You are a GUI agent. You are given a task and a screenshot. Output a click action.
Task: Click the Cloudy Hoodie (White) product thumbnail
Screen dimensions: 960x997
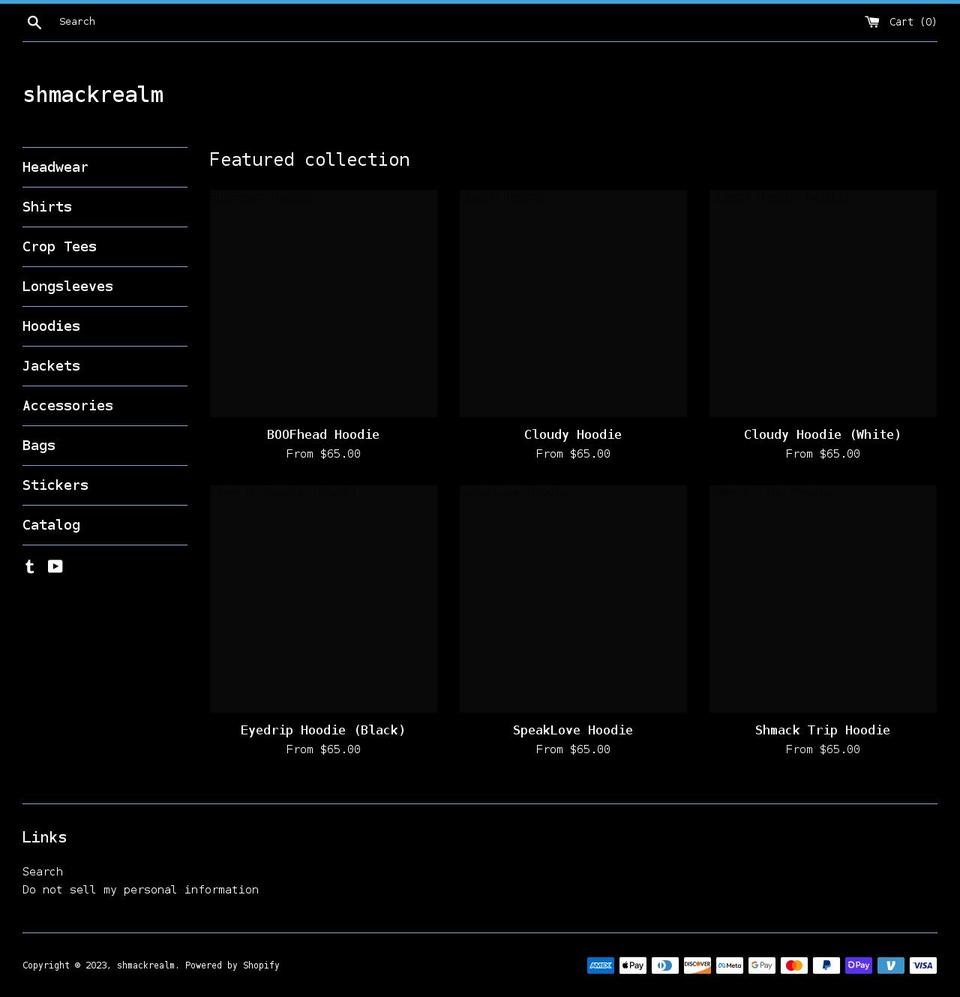click(822, 303)
